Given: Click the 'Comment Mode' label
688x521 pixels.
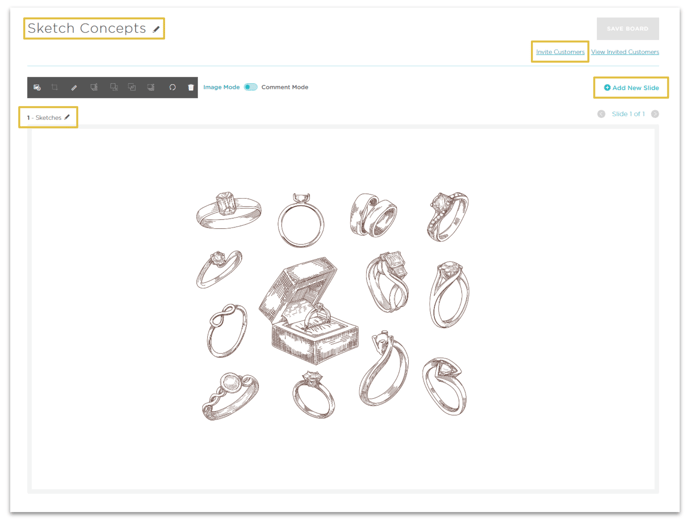Looking at the screenshot, I should pos(285,87).
